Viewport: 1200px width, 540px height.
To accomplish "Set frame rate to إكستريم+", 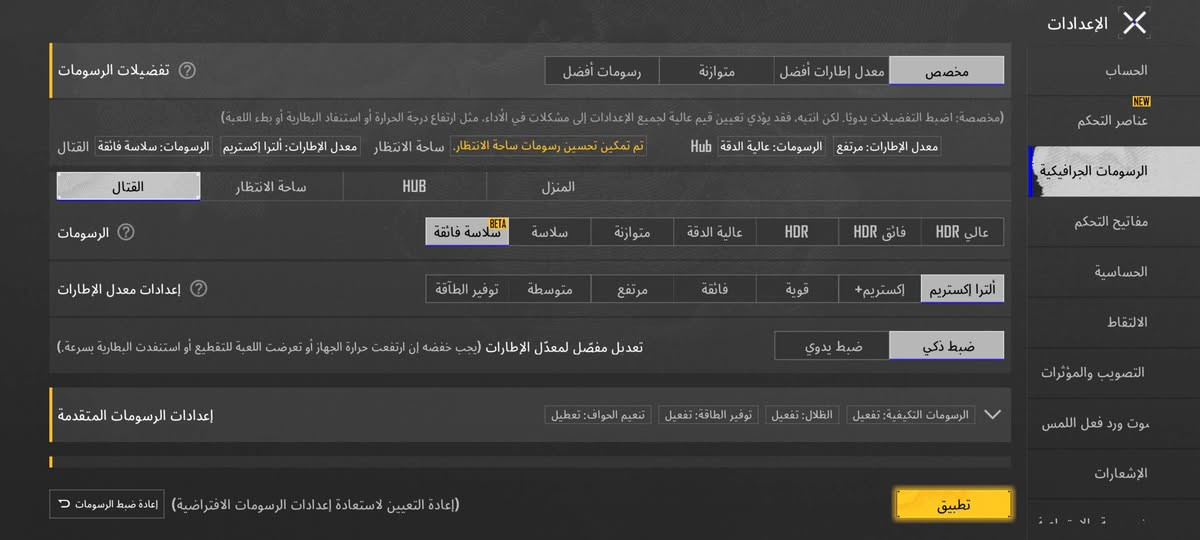I will coord(879,289).
